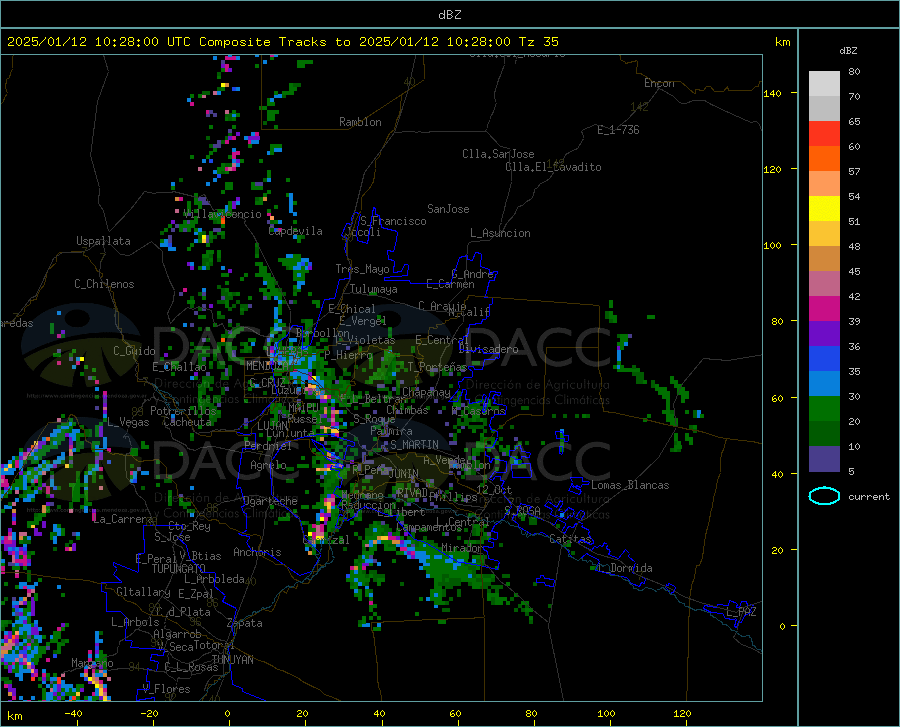Click the 'Mirador' location label

tap(462, 548)
